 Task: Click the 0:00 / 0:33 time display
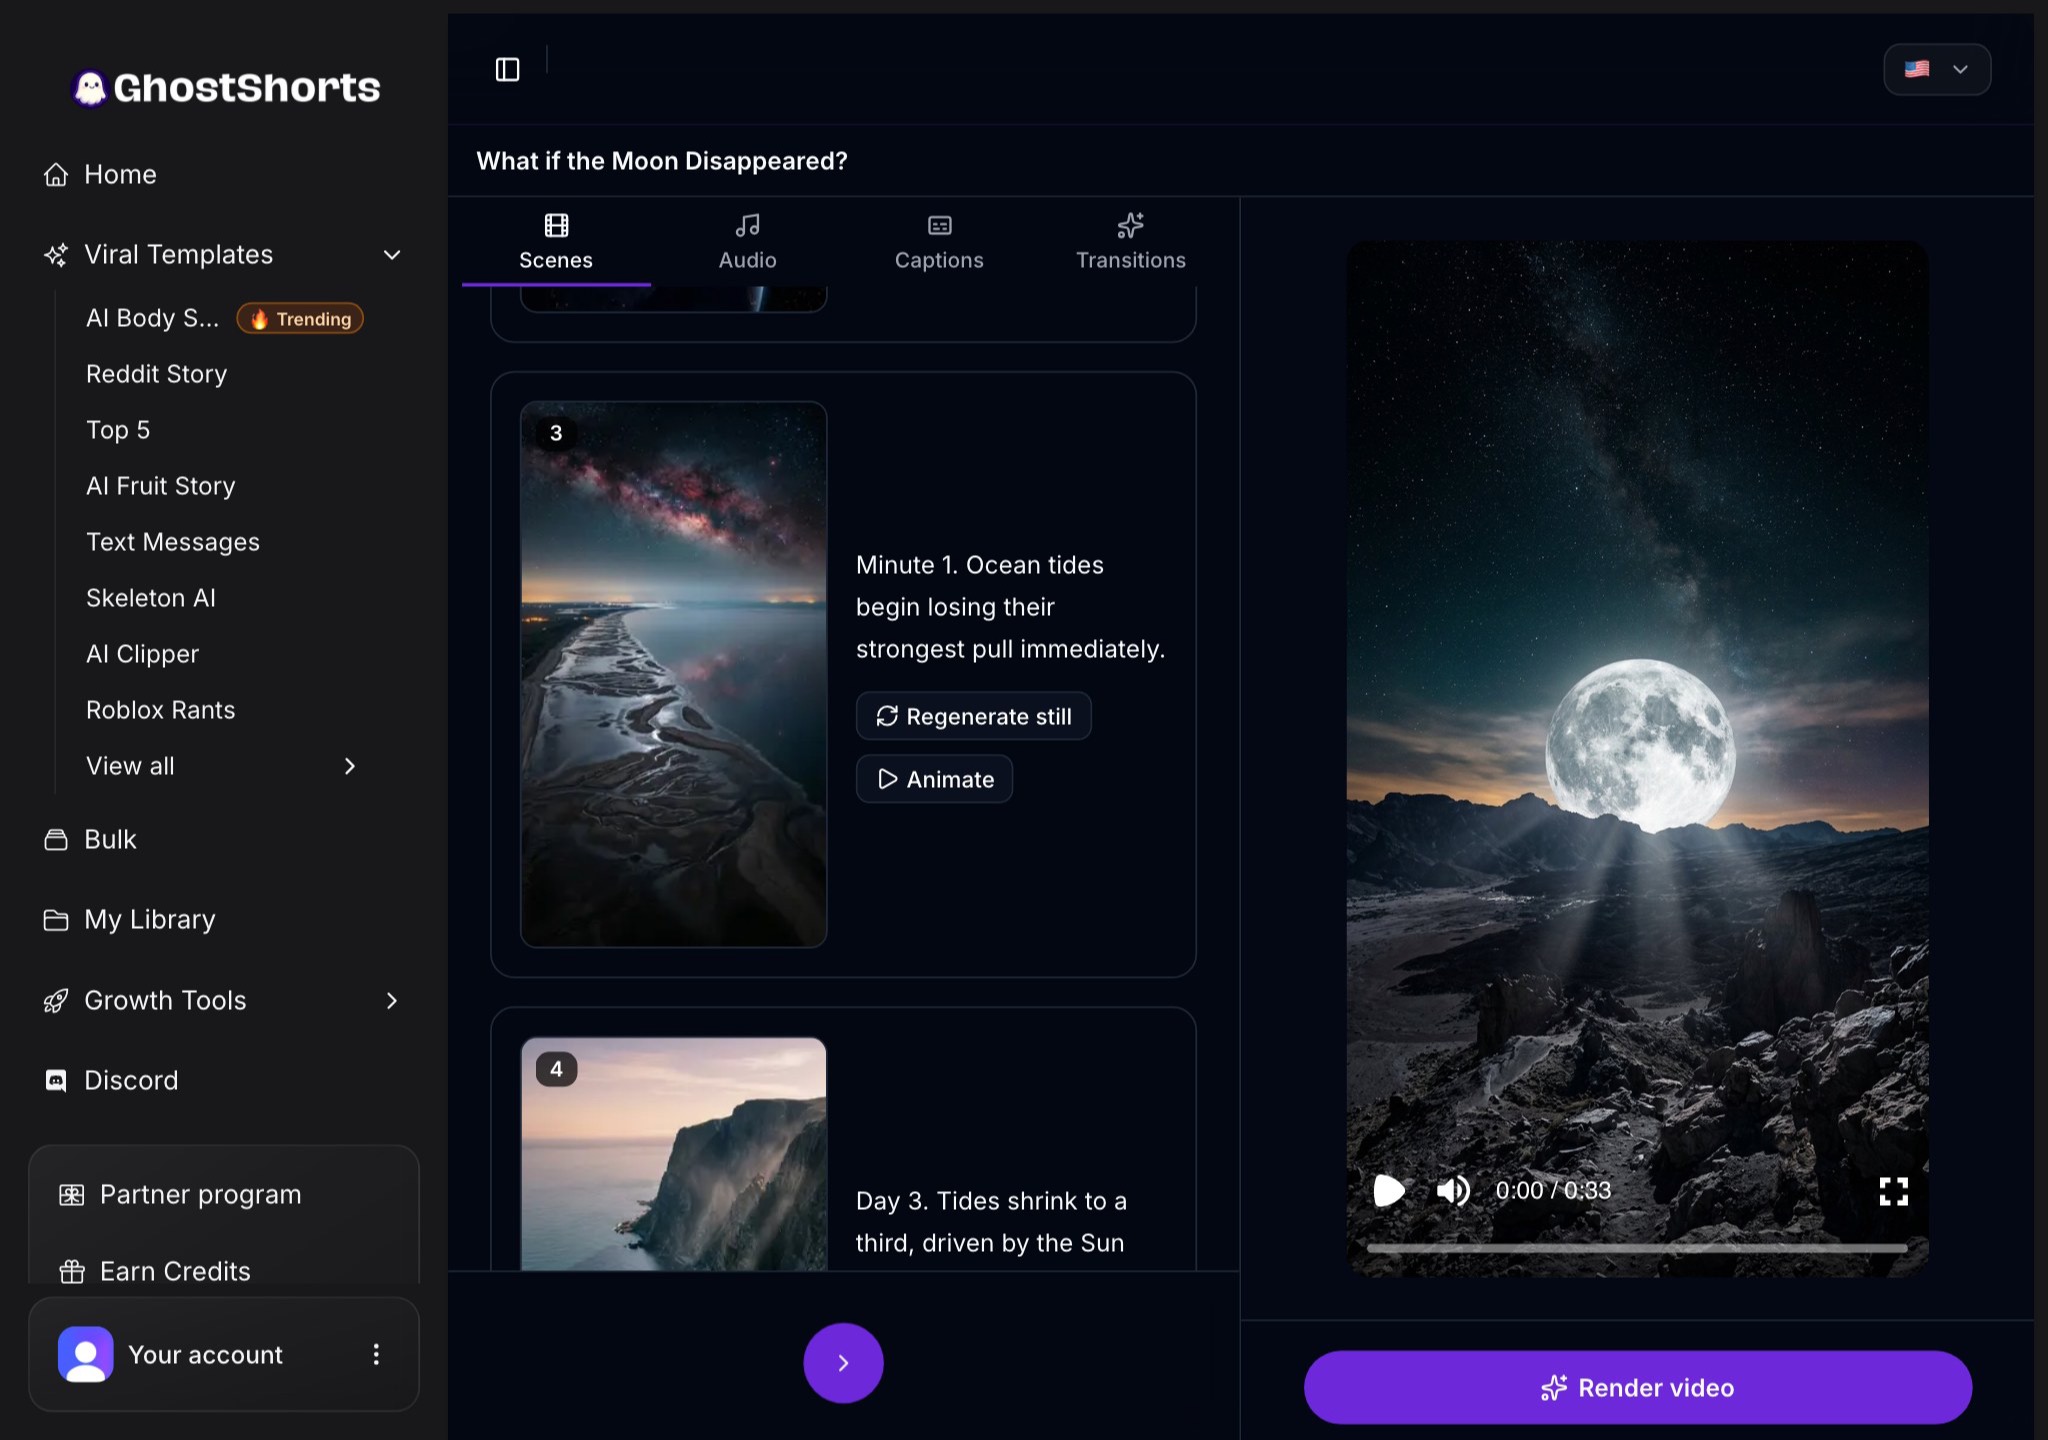[x=1553, y=1191]
